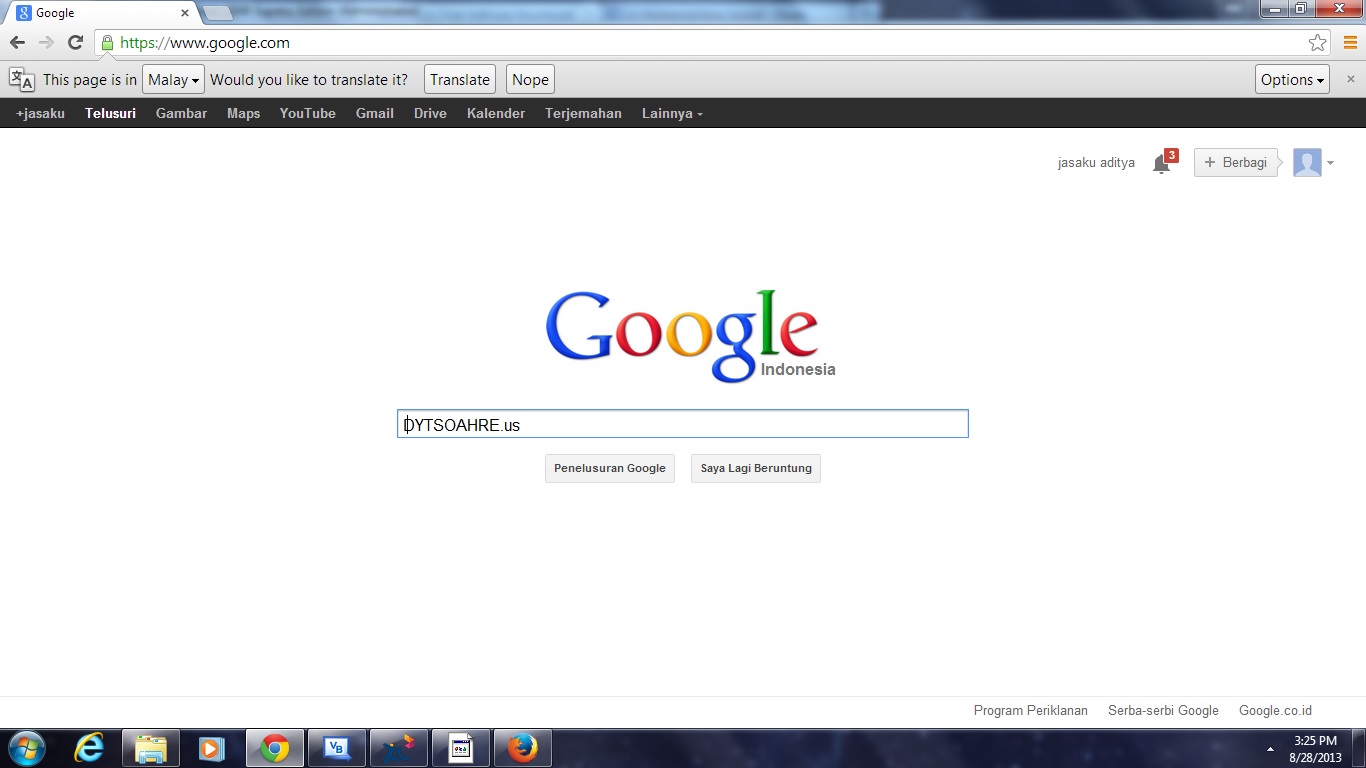Click the address bar URL
1366x768 pixels.
(x=205, y=43)
